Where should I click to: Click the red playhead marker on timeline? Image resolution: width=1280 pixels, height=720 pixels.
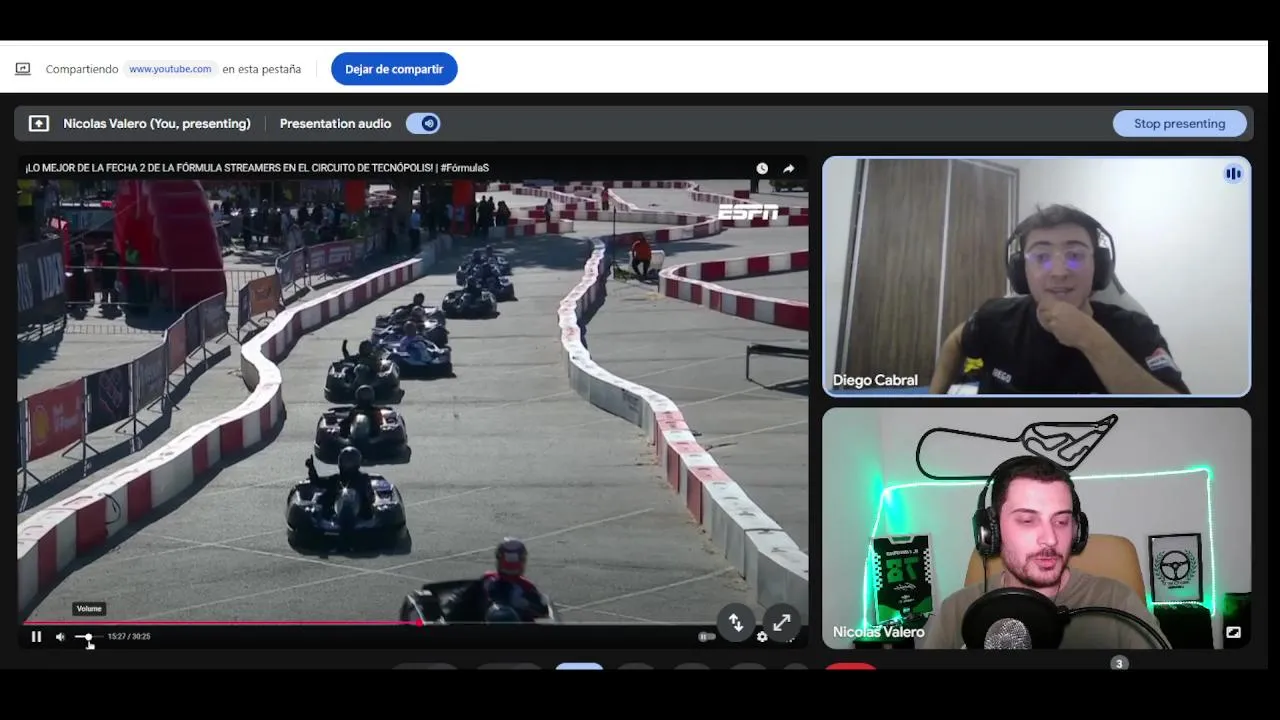point(418,623)
